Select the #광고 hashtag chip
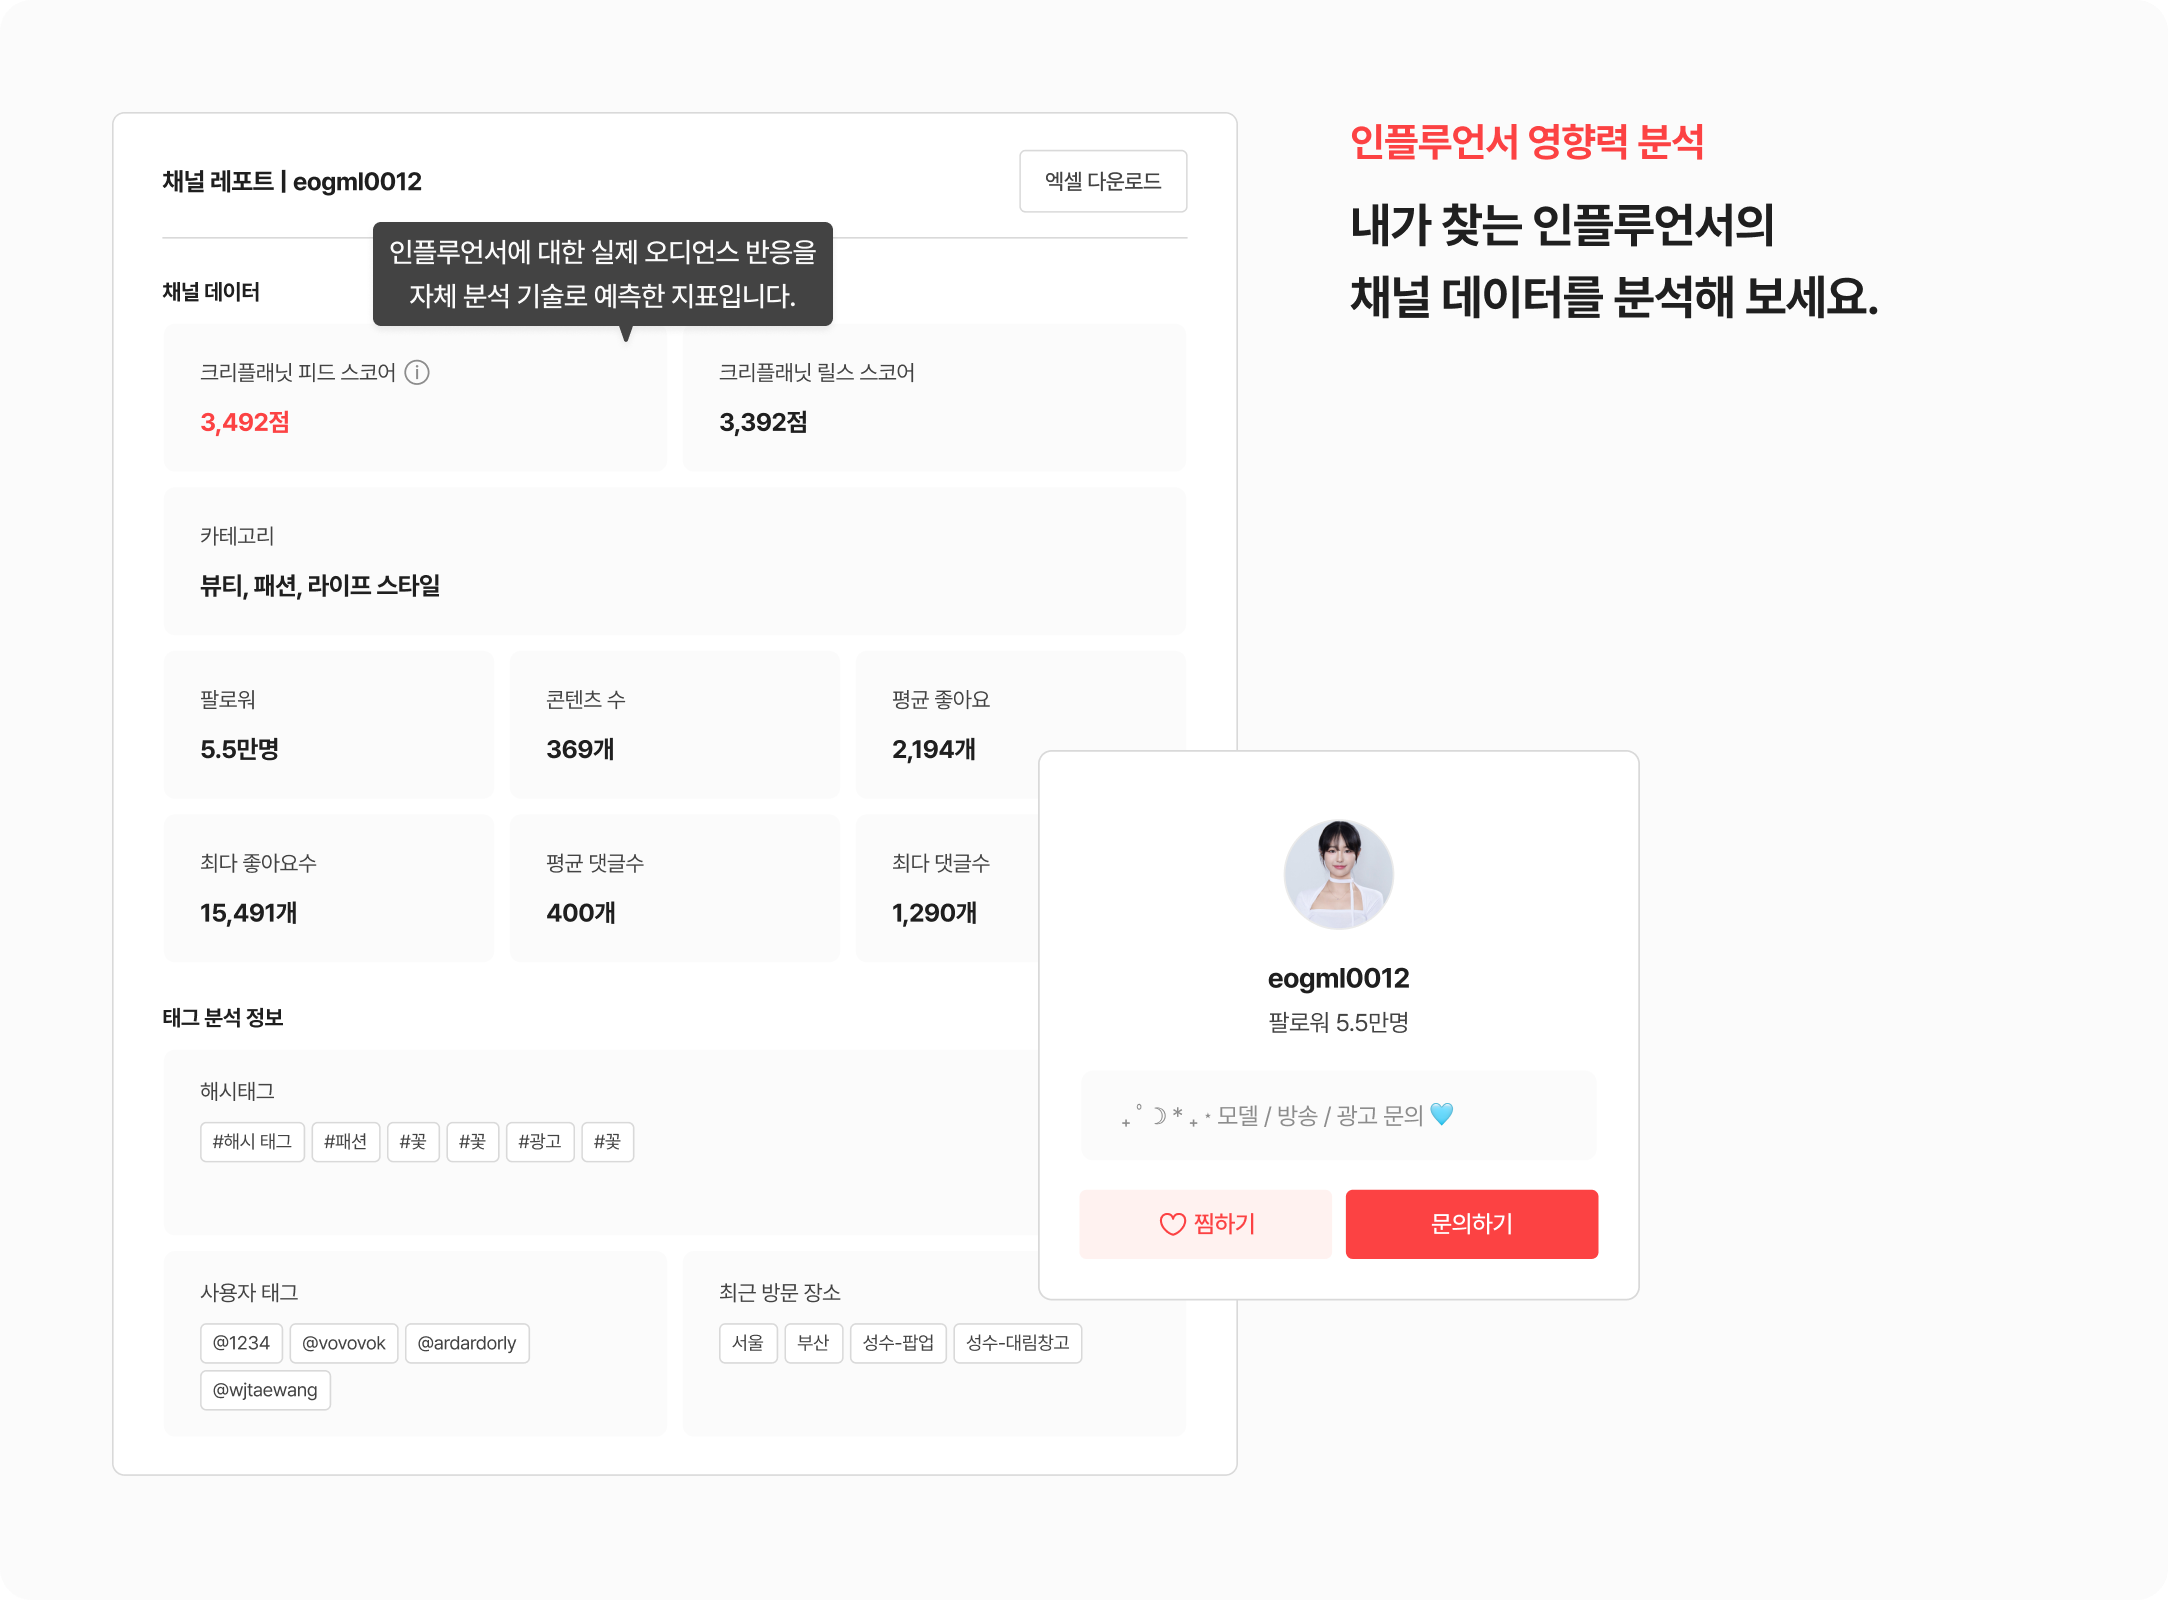Screen dimensions: 2168x1600 540,1142
